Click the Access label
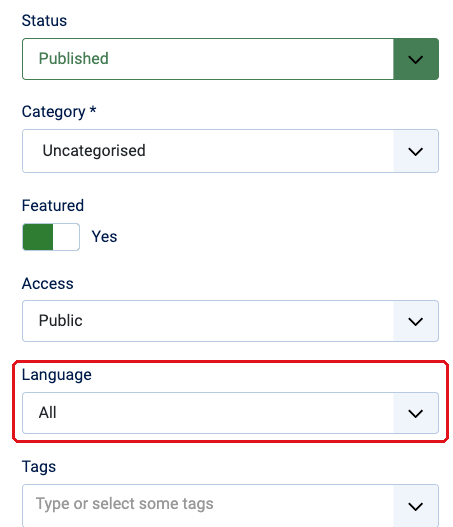 (x=47, y=283)
